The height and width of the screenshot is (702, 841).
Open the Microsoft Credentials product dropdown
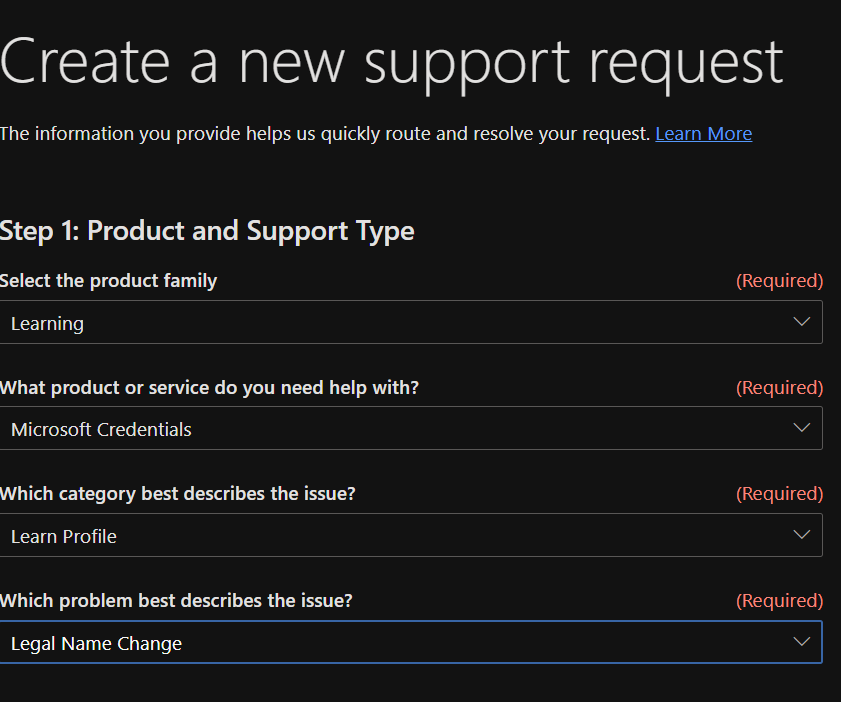400,429
